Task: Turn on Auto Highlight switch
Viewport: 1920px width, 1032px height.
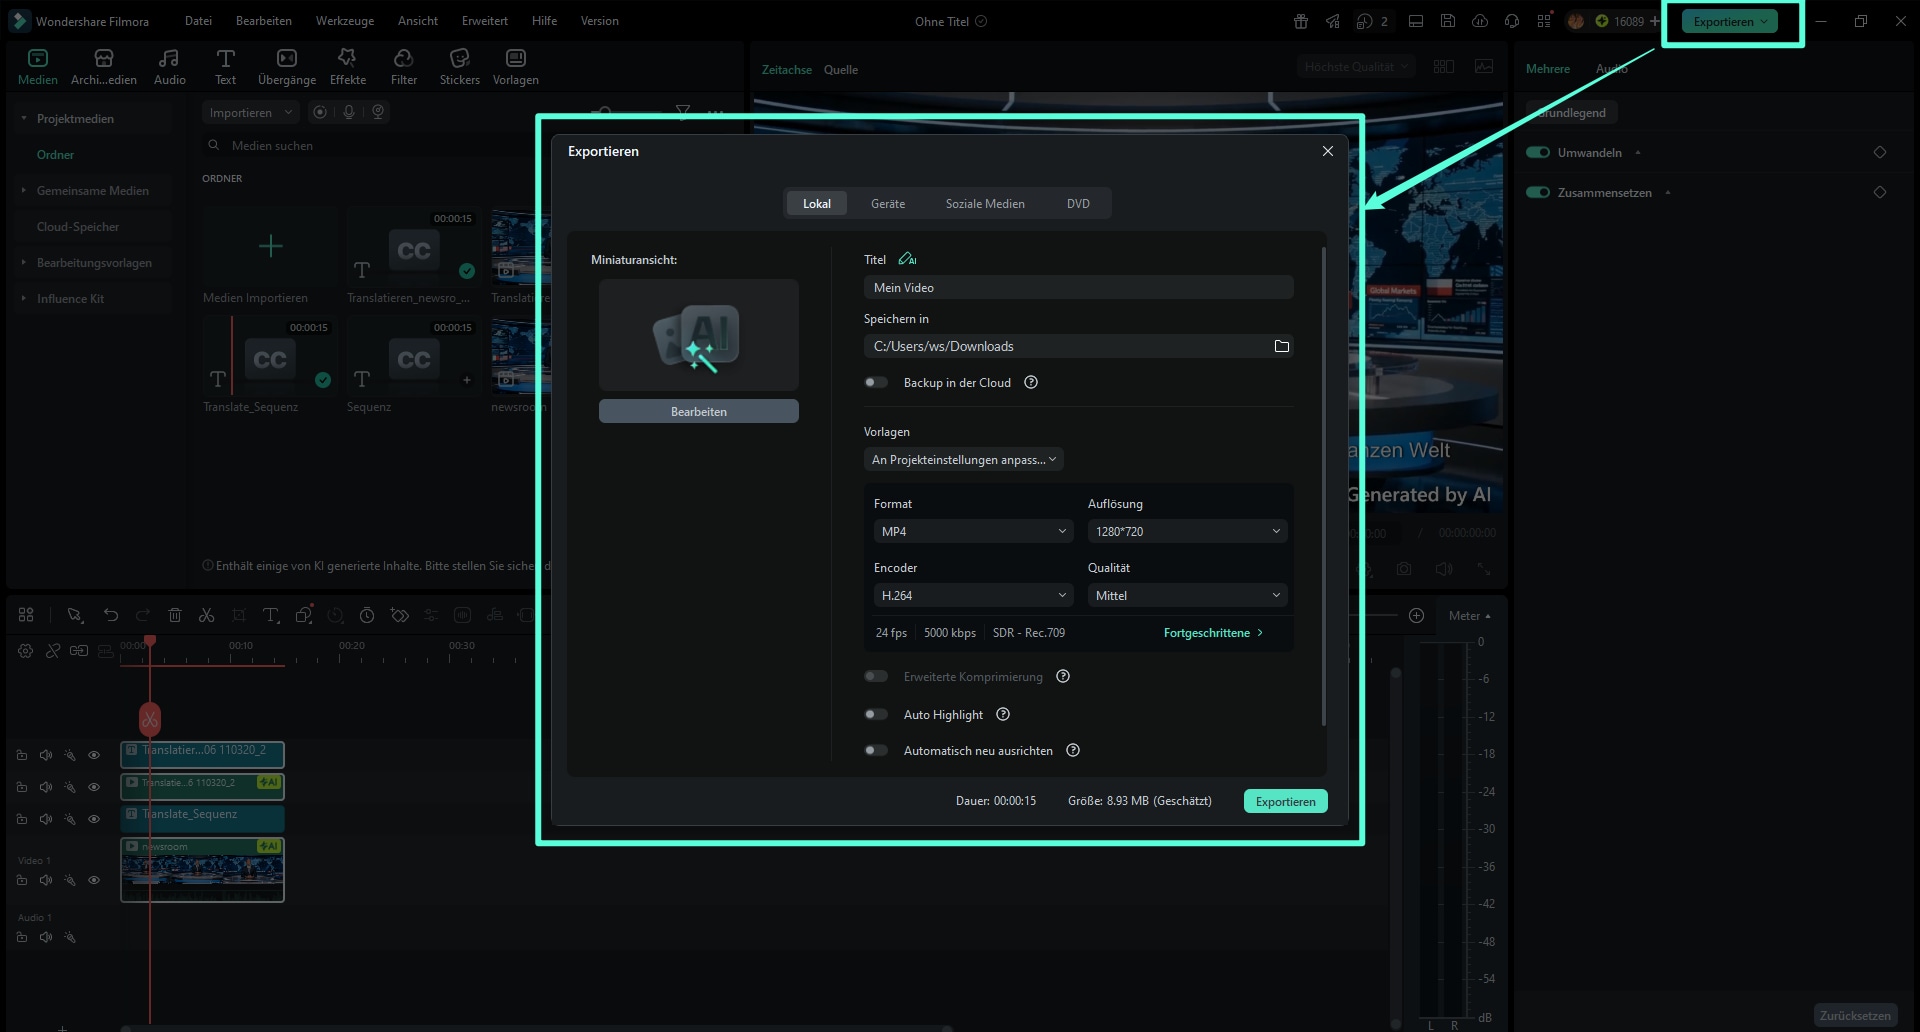Action: click(876, 714)
